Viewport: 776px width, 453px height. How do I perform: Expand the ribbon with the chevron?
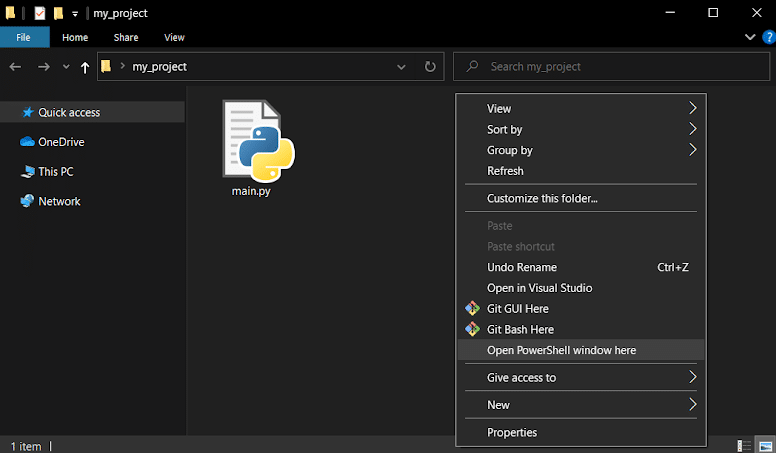tap(750, 37)
